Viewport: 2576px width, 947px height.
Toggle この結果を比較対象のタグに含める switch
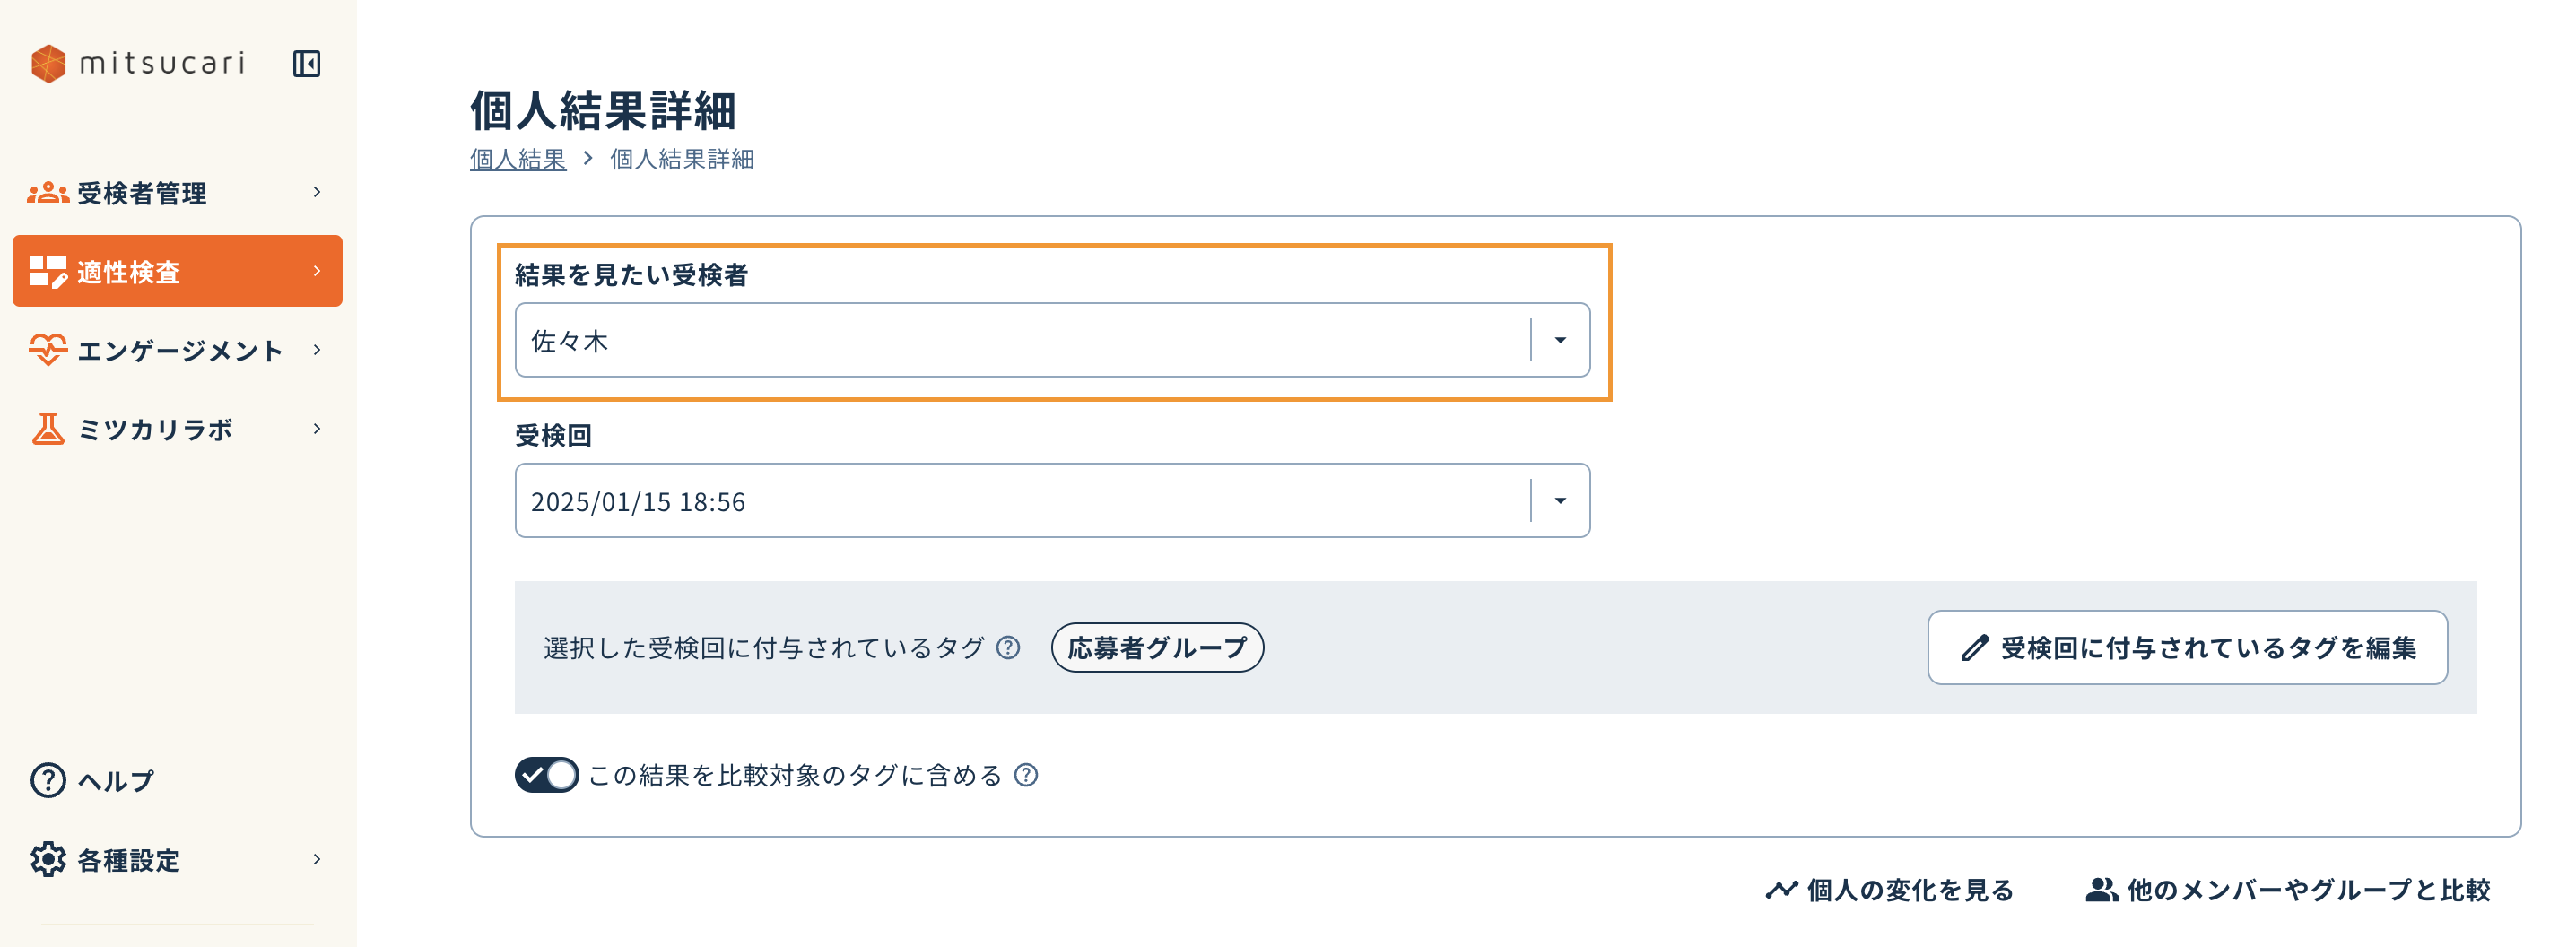coord(546,775)
